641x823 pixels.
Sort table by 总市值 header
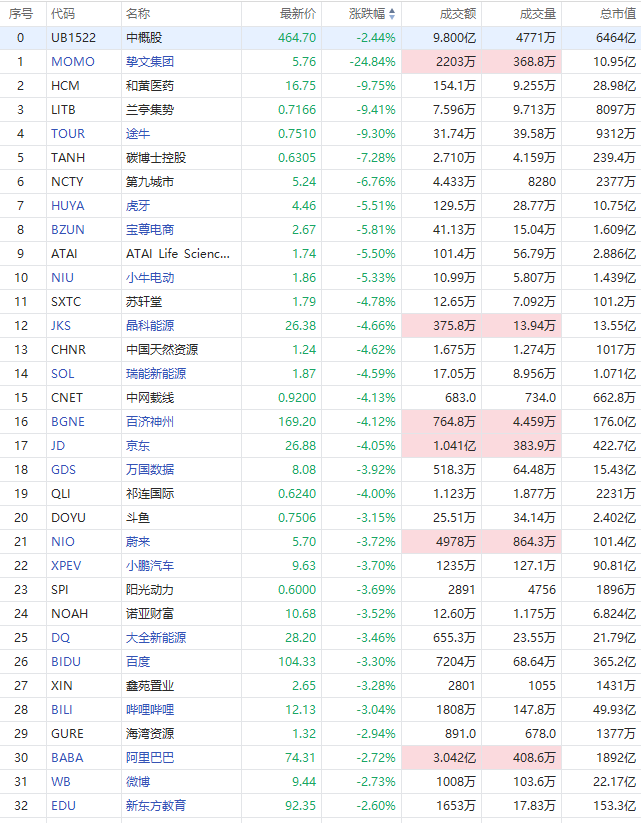[618, 14]
